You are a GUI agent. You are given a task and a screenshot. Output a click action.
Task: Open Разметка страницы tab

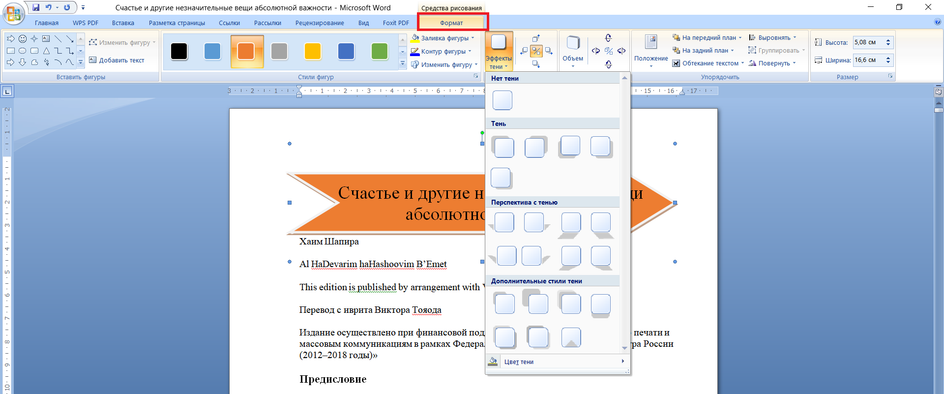177,23
